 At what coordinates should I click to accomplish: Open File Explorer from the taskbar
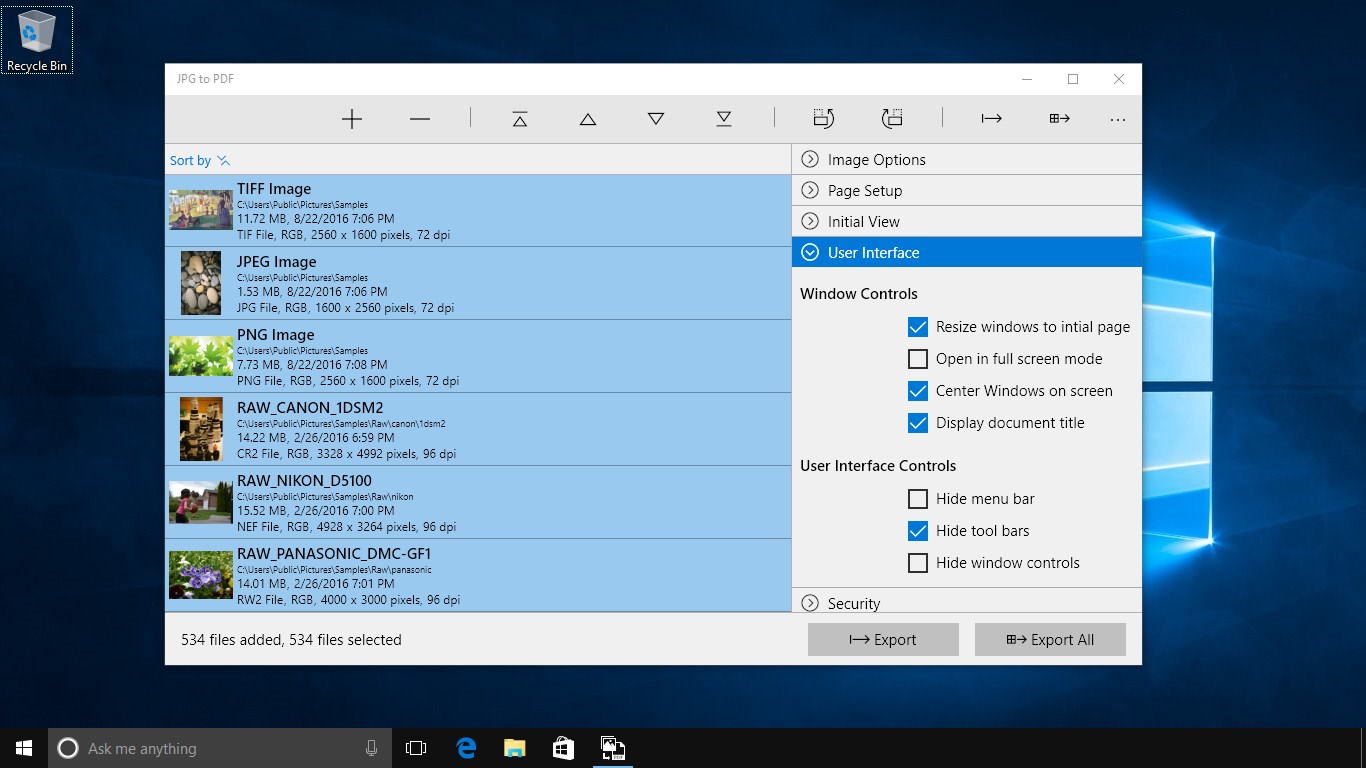tap(514, 748)
